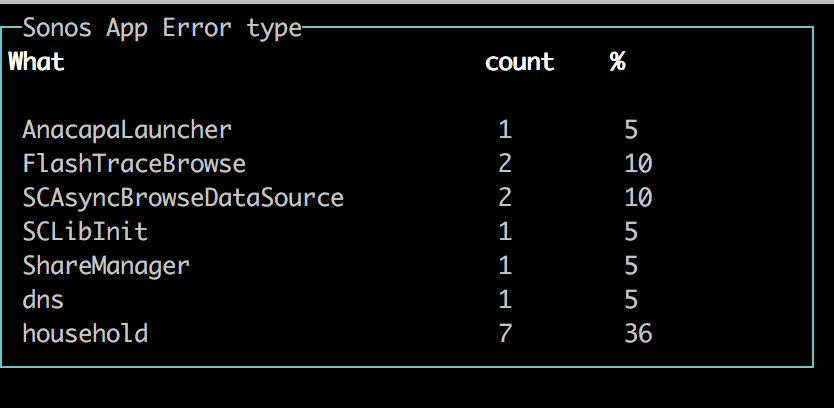Select the count value for dns

(505, 300)
